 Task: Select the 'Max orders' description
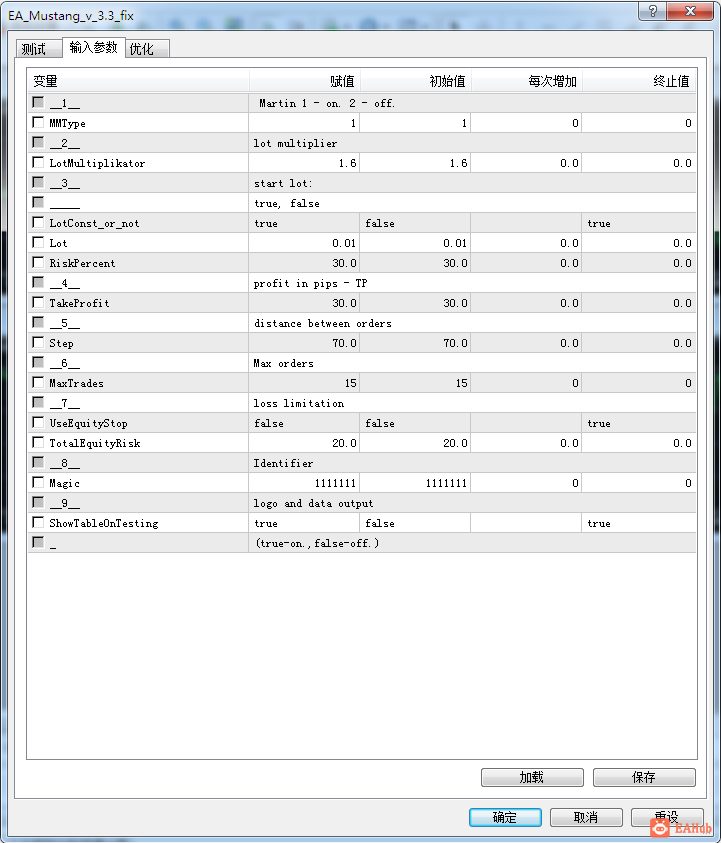pos(283,363)
